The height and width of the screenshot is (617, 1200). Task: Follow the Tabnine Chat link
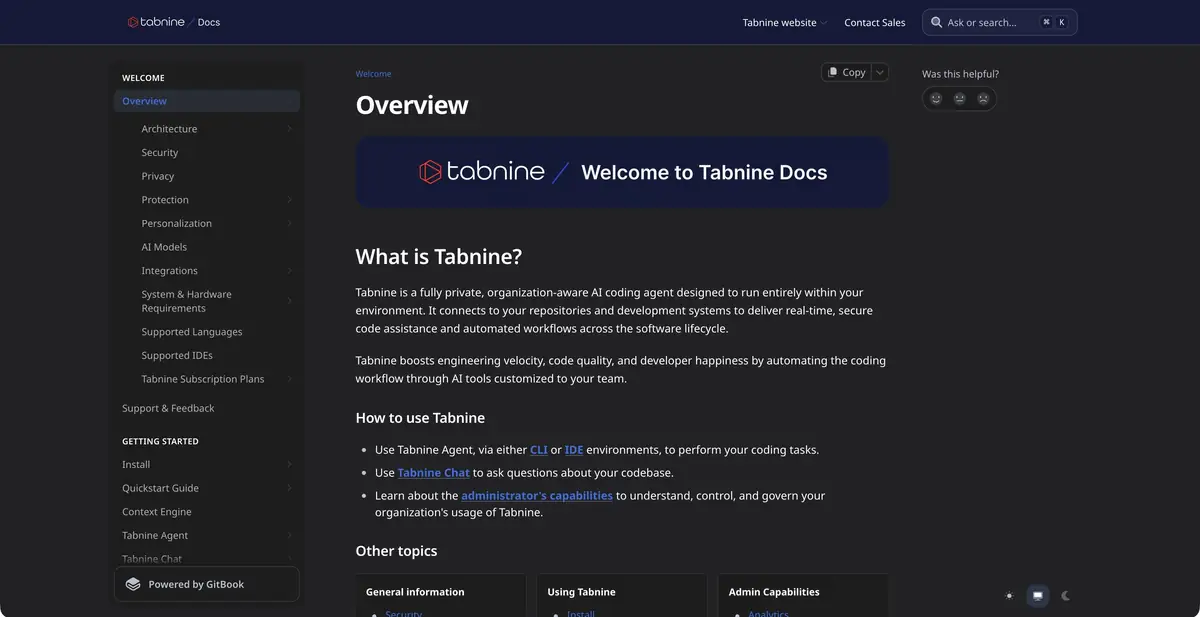pos(434,472)
